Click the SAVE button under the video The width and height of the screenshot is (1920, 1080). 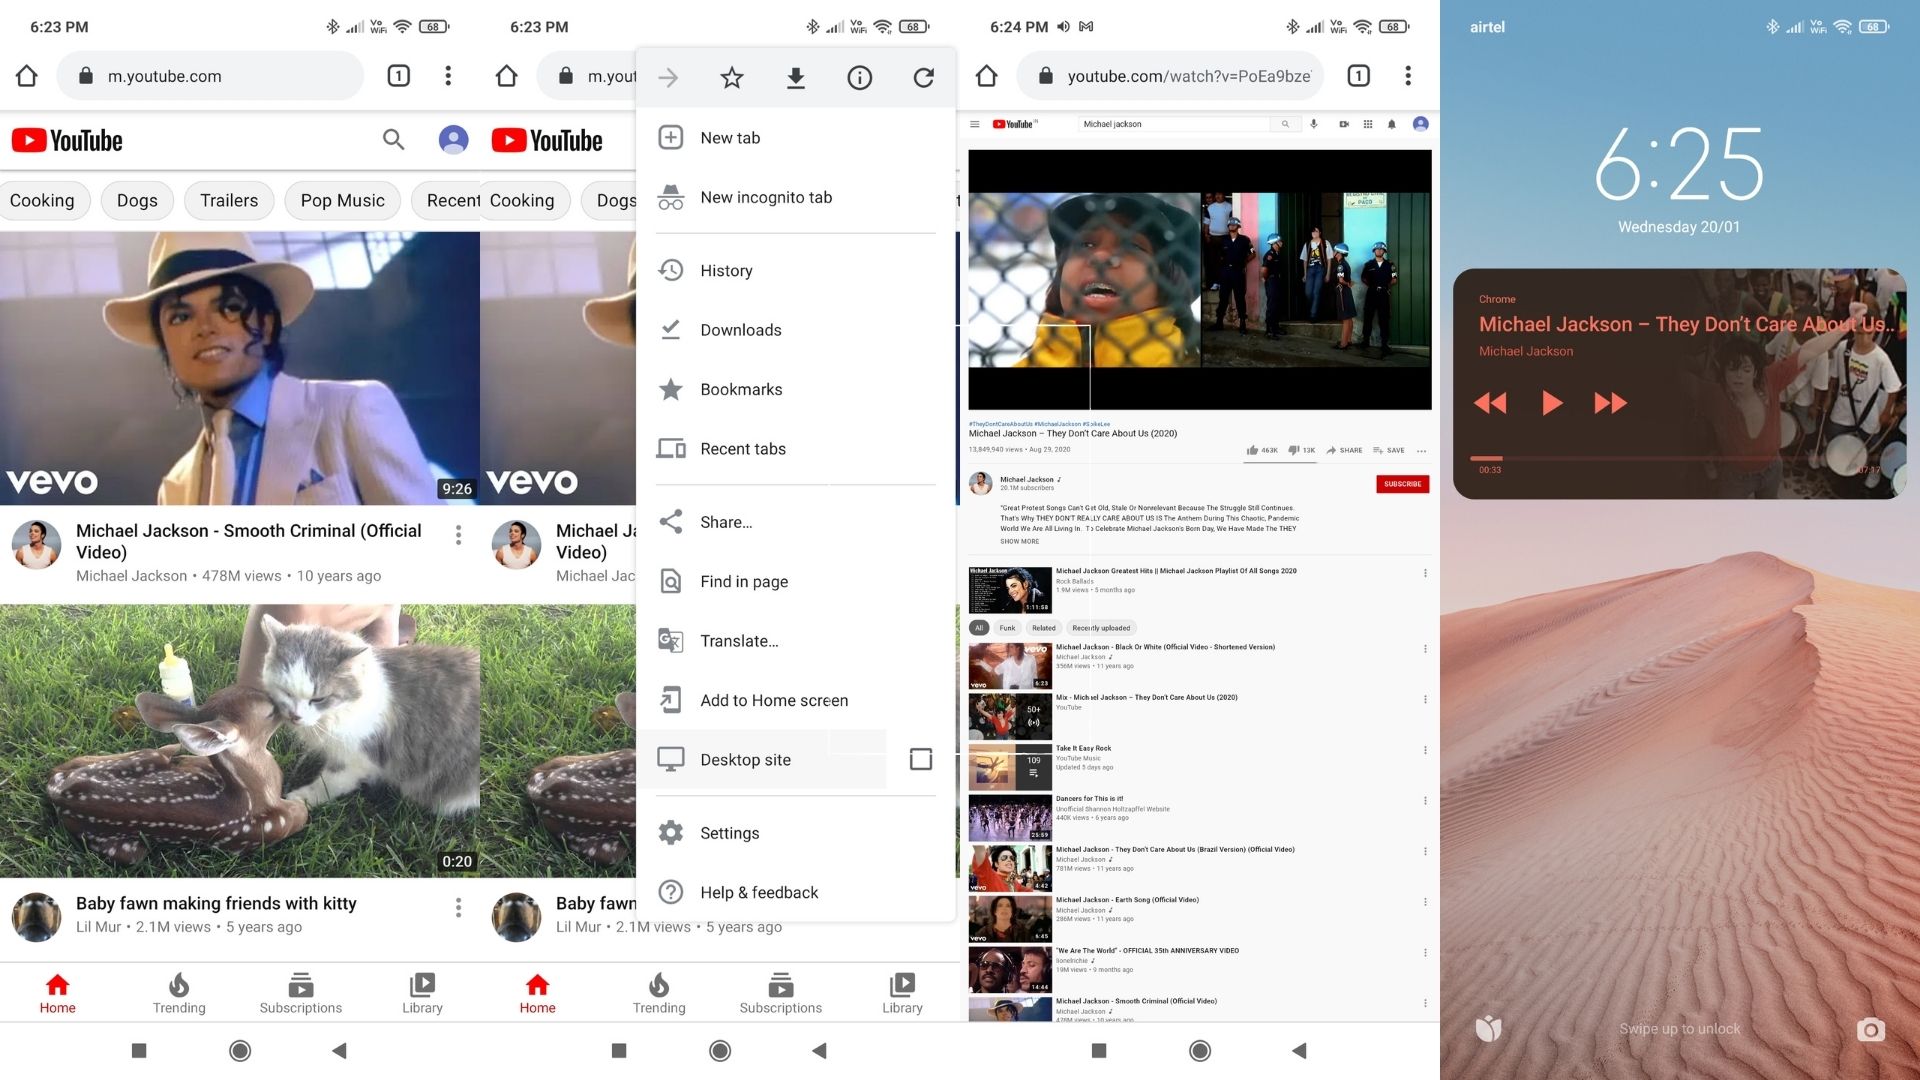(x=1389, y=450)
